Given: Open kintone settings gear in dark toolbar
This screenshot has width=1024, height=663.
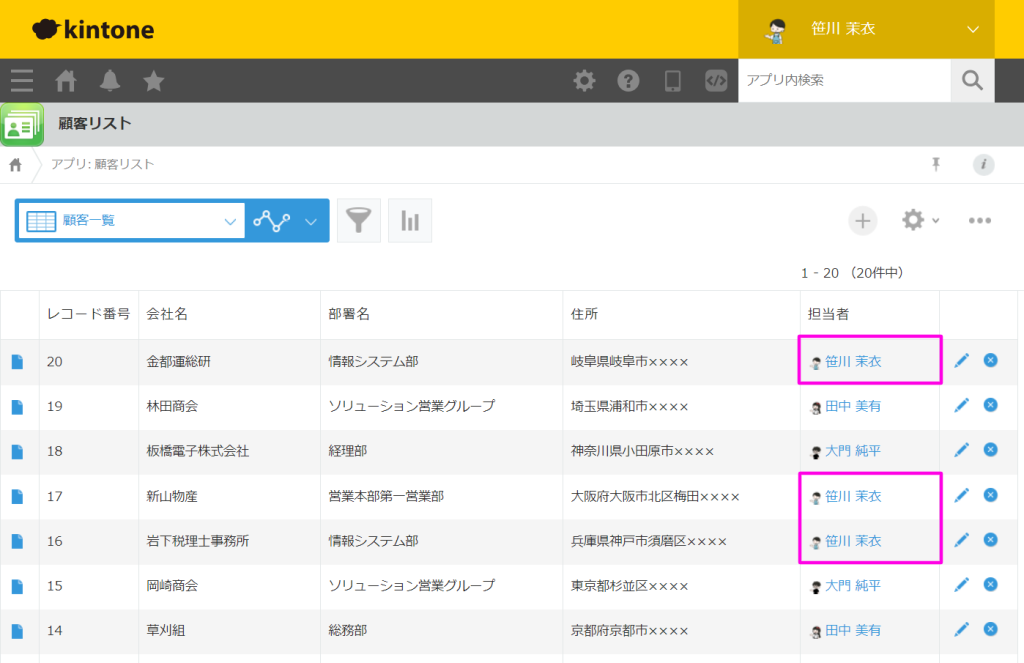Looking at the screenshot, I should [584, 80].
